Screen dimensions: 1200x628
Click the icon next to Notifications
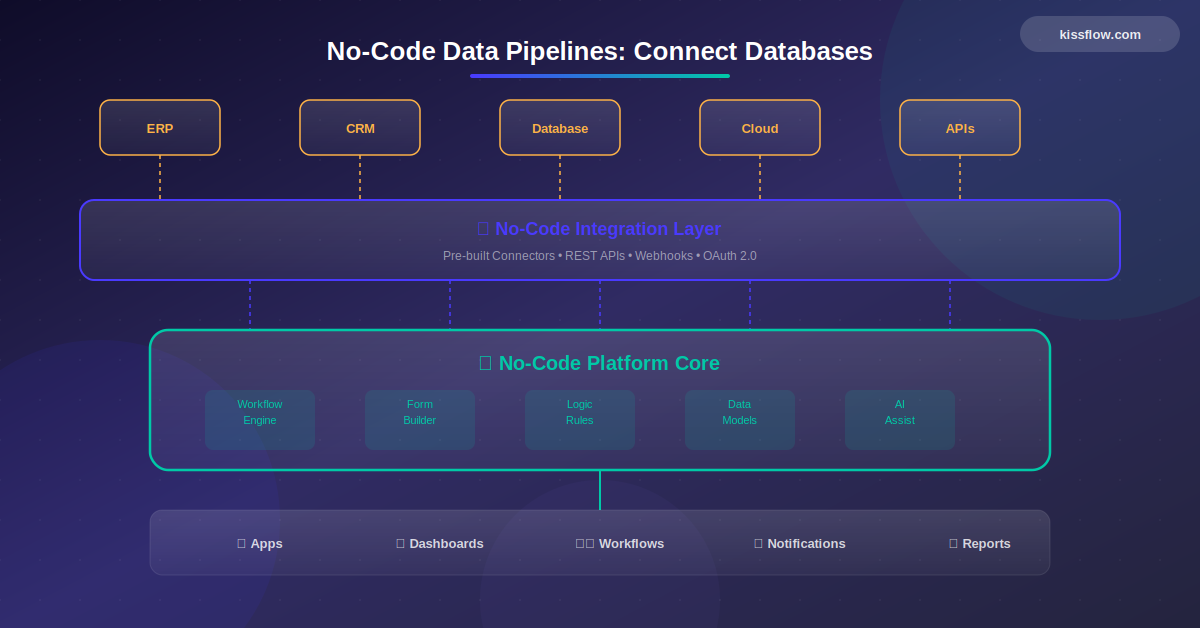tap(758, 544)
